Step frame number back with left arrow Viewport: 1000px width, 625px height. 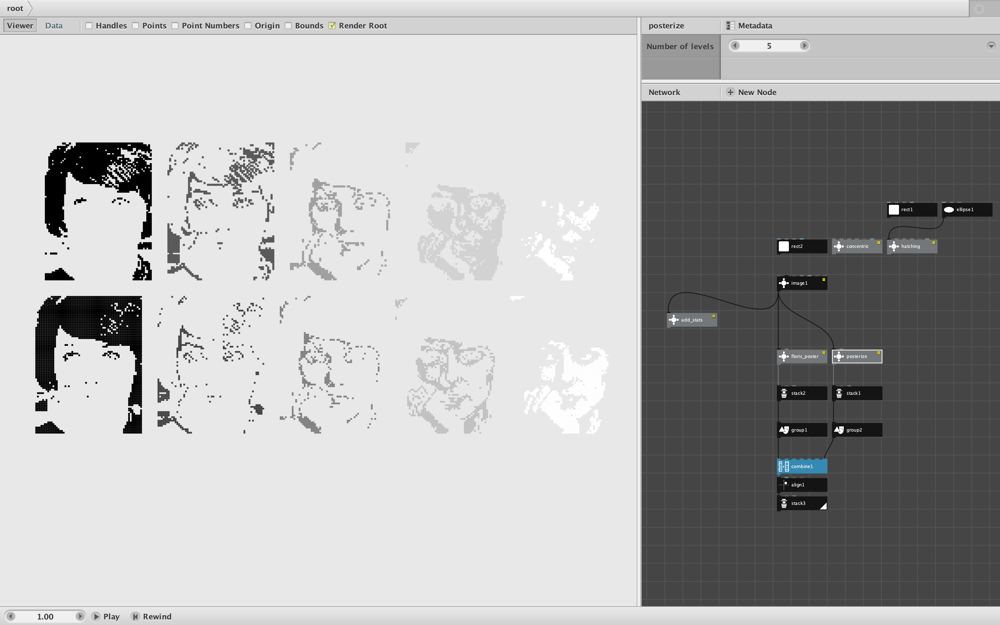(x=10, y=617)
